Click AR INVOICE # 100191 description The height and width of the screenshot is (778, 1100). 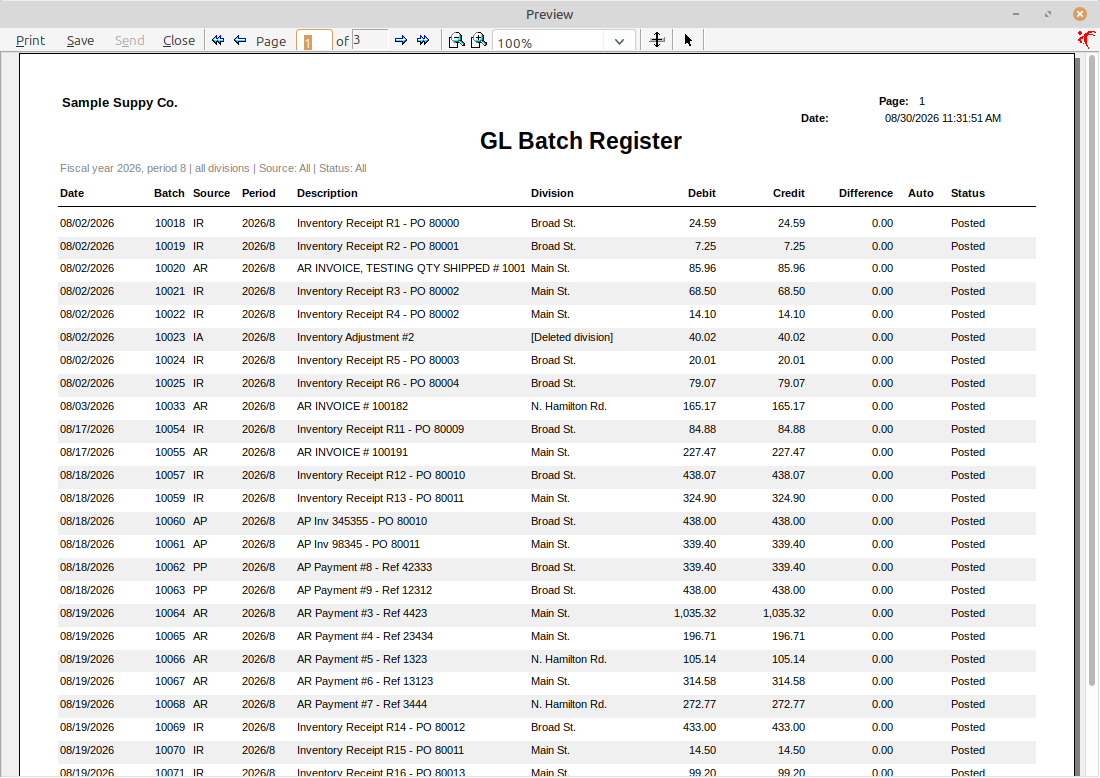(352, 452)
